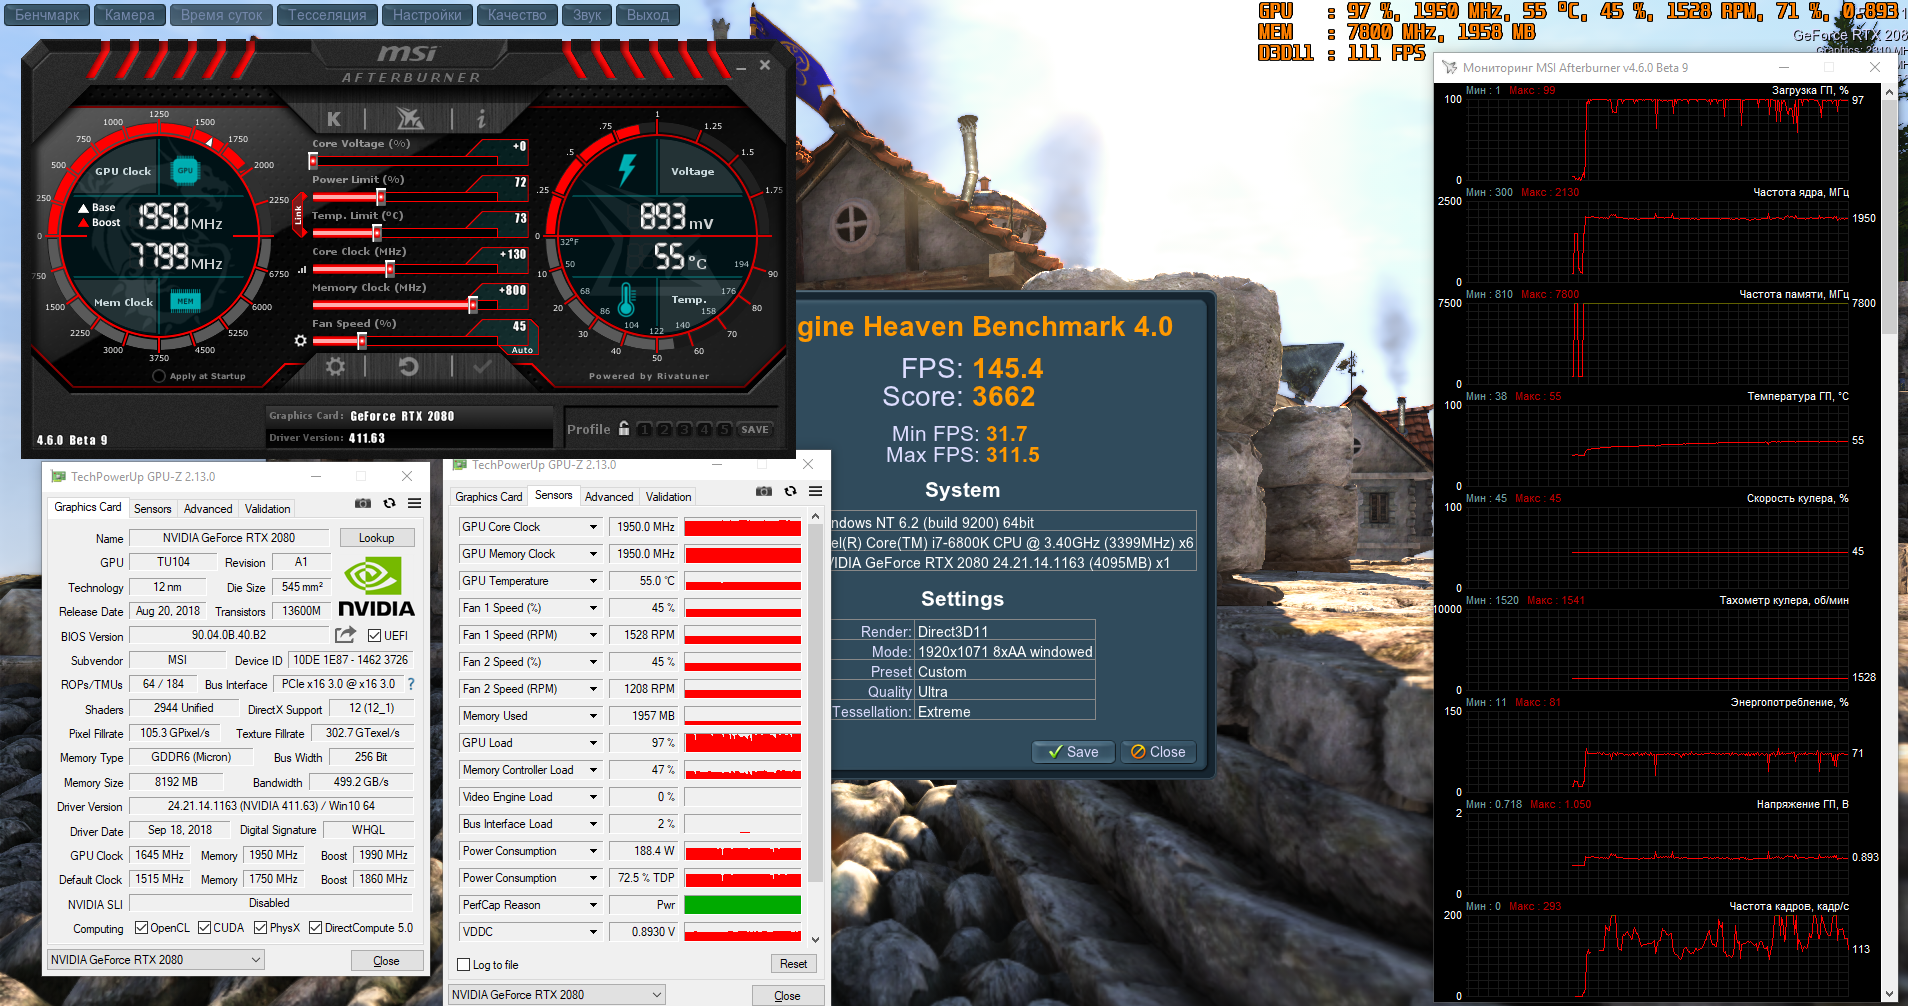Enable the Log to file checkbox

(x=463, y=965)
